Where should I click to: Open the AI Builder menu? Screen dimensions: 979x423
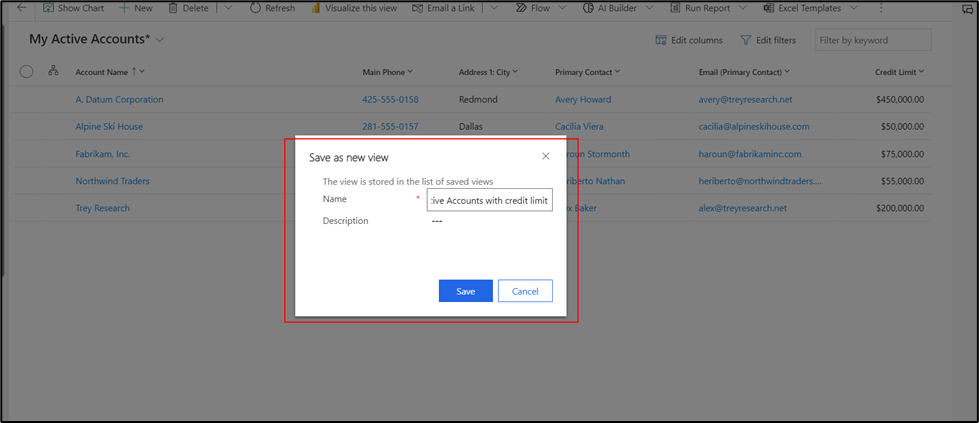tap(650, 8)
